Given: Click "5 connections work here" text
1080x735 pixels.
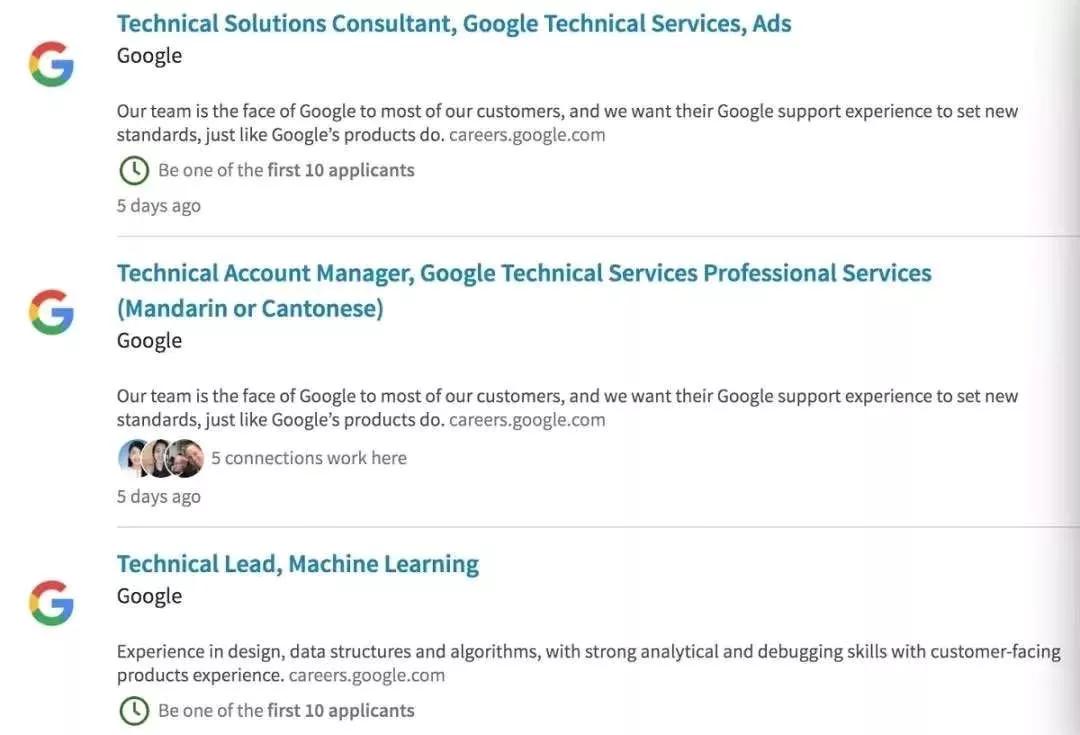Looking at the screenshot, I should coord(309,458).
